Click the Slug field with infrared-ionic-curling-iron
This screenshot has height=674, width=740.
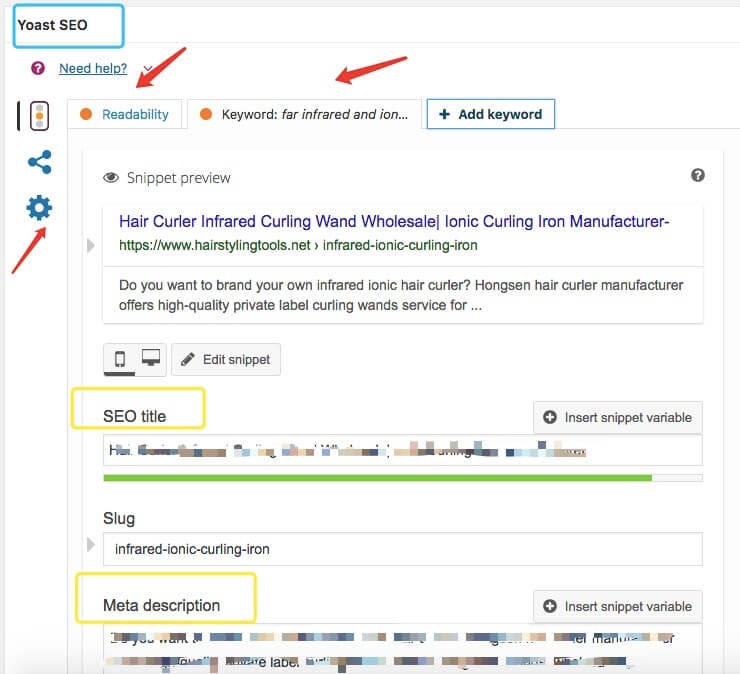pyautogui.click(x=403, y=549)
